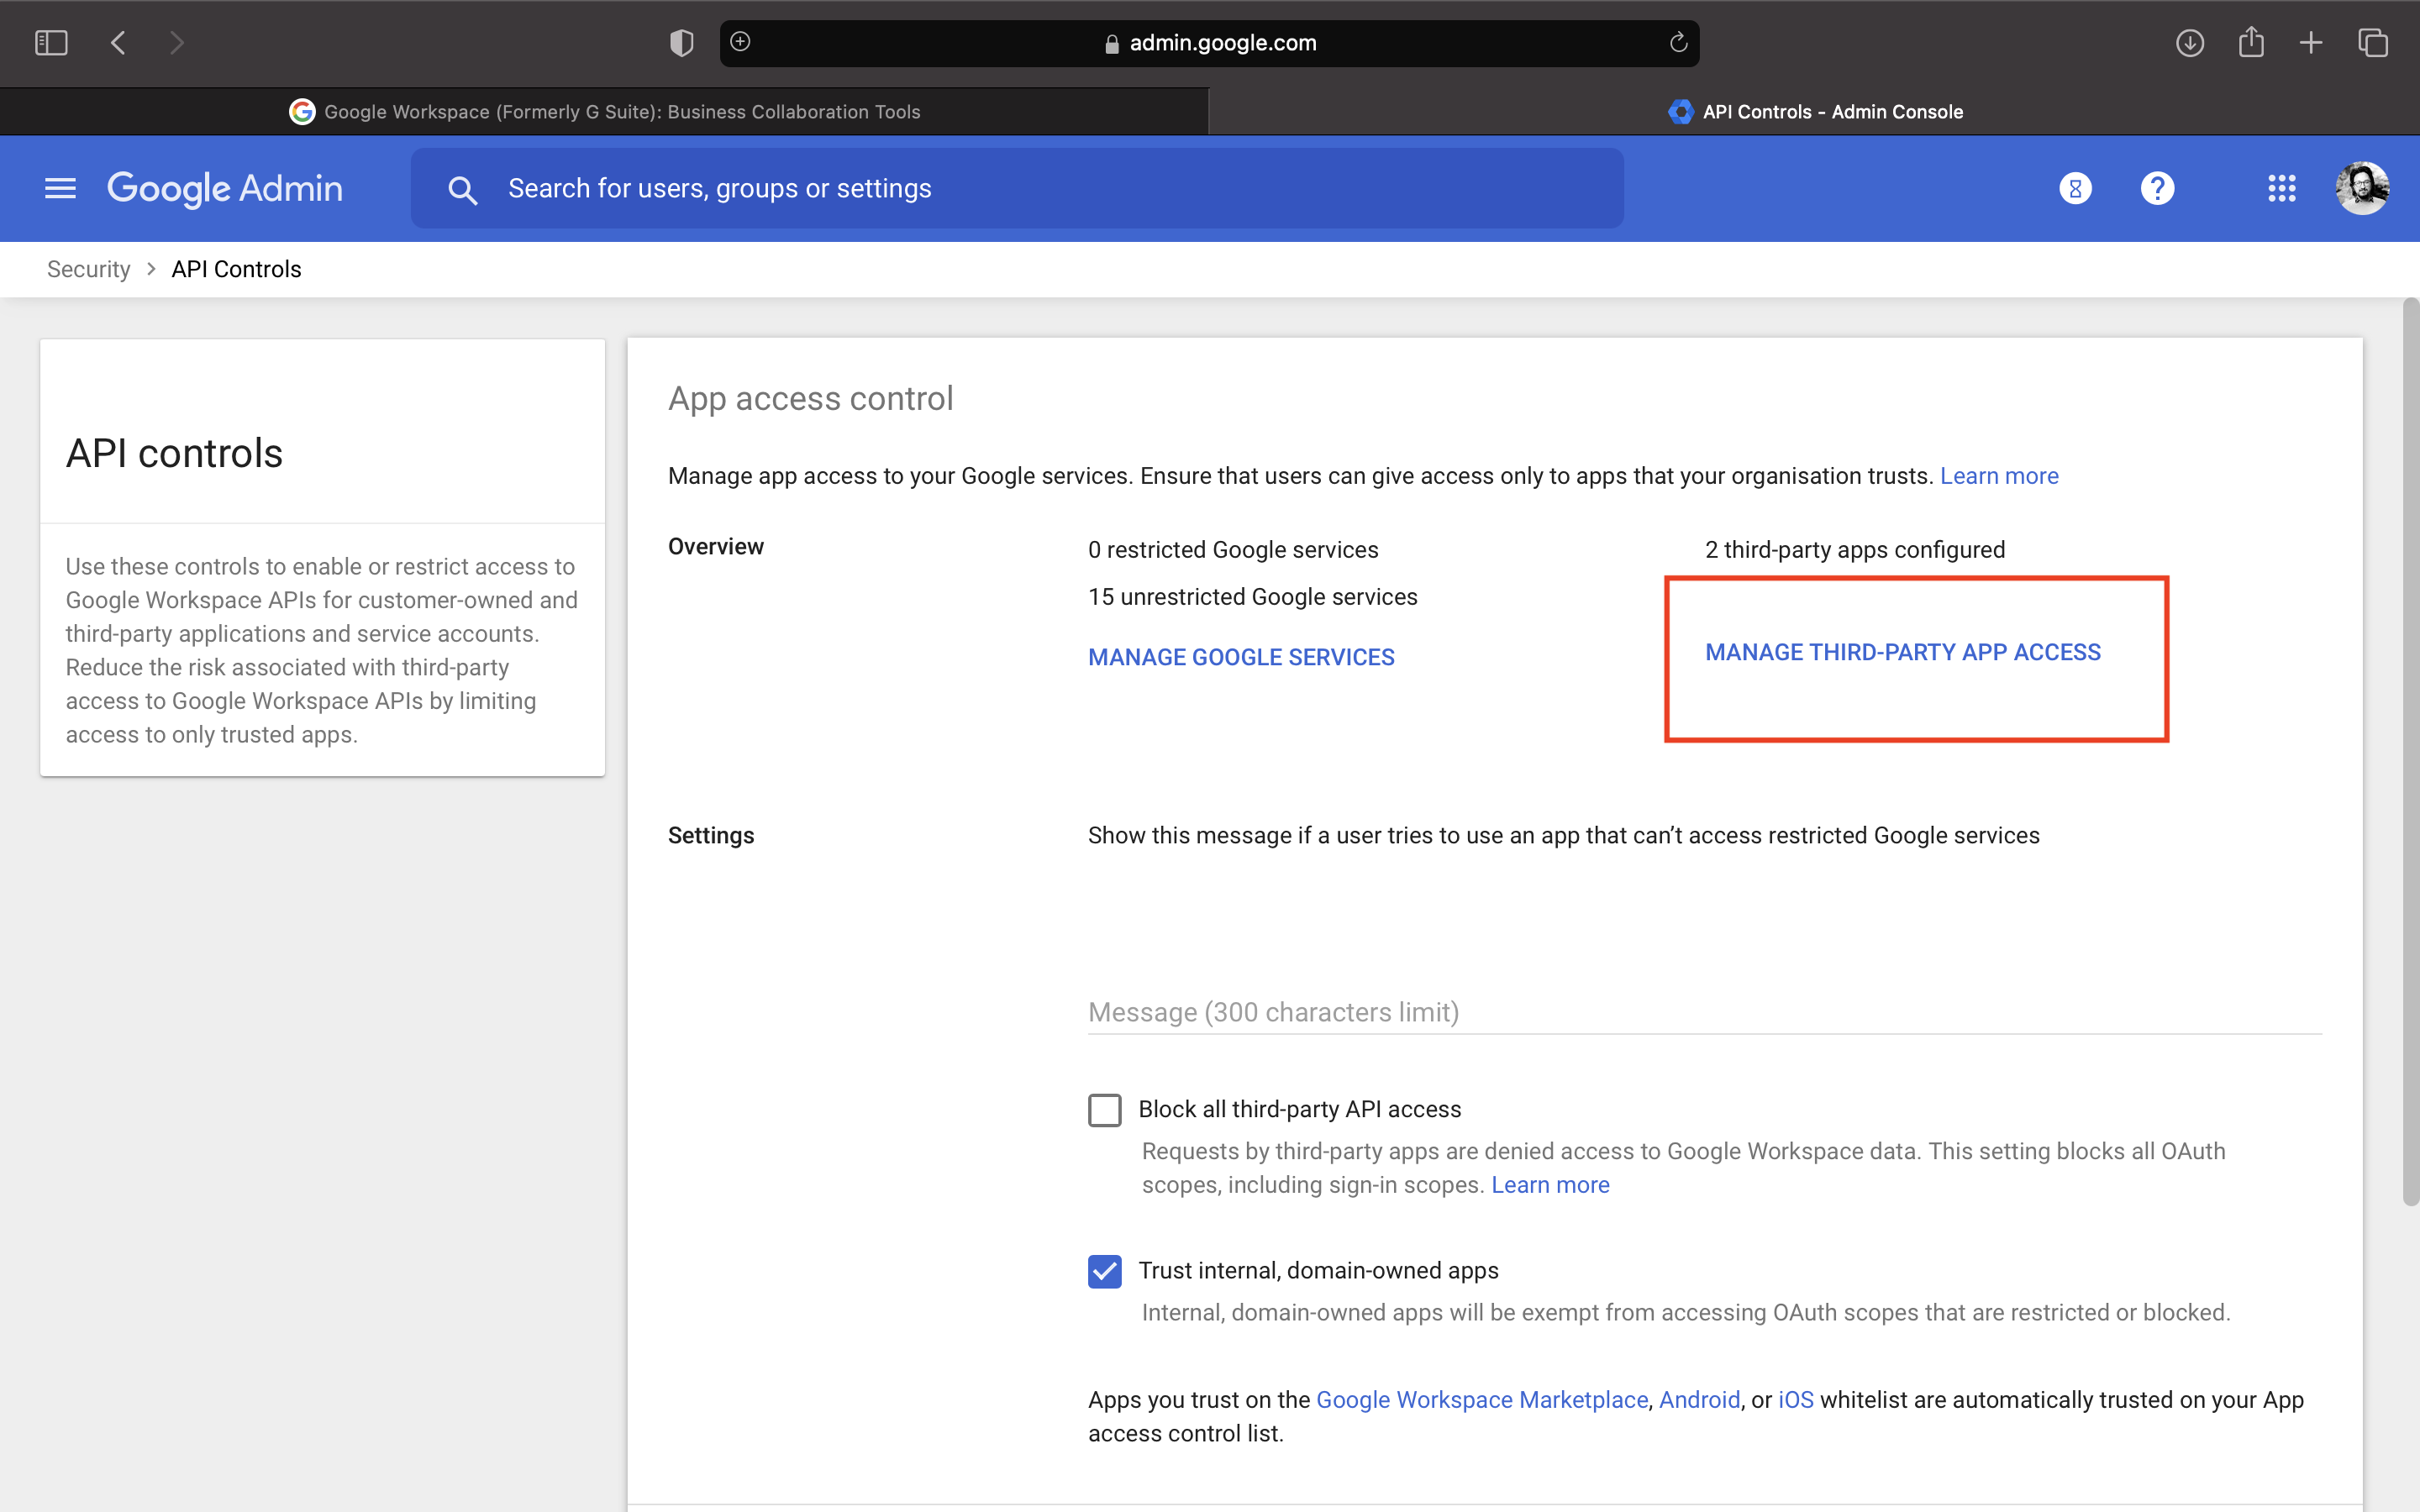
Task: Select API Controls - Admin Console tab
Action: pyautogui.click(x=1815, y=112)
